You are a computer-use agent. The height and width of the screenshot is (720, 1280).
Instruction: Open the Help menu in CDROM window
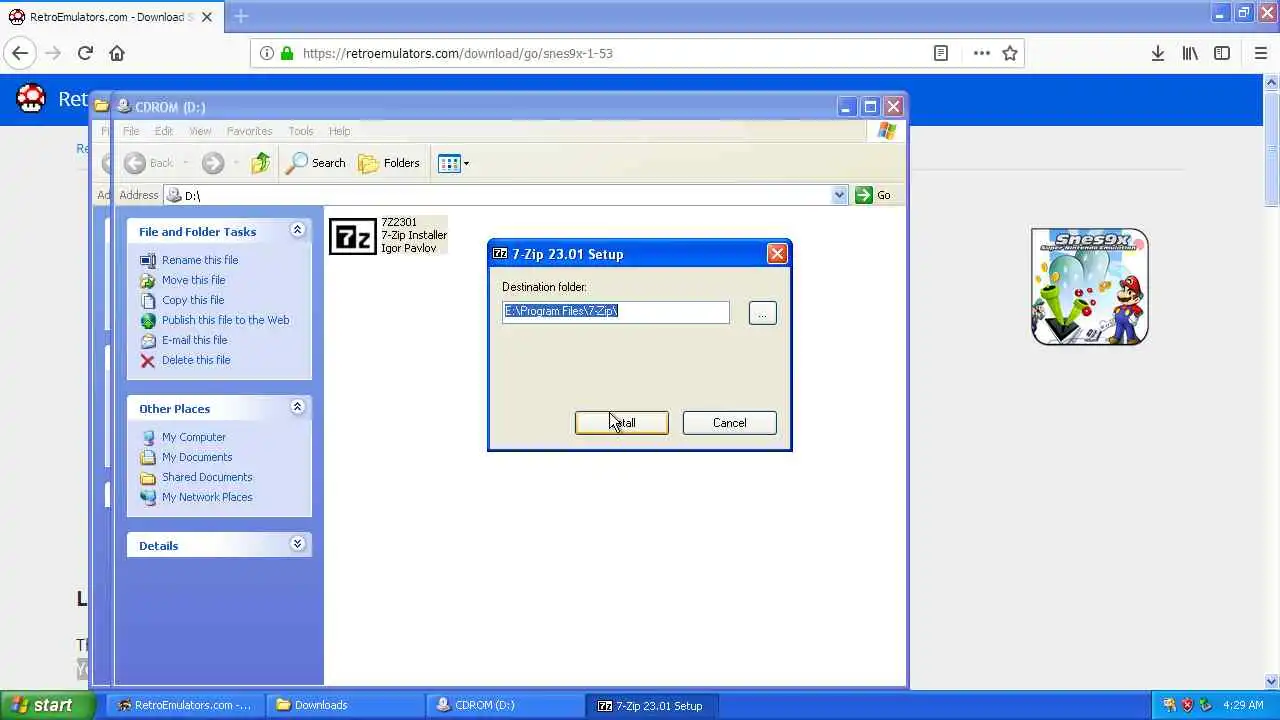[340, 131]
